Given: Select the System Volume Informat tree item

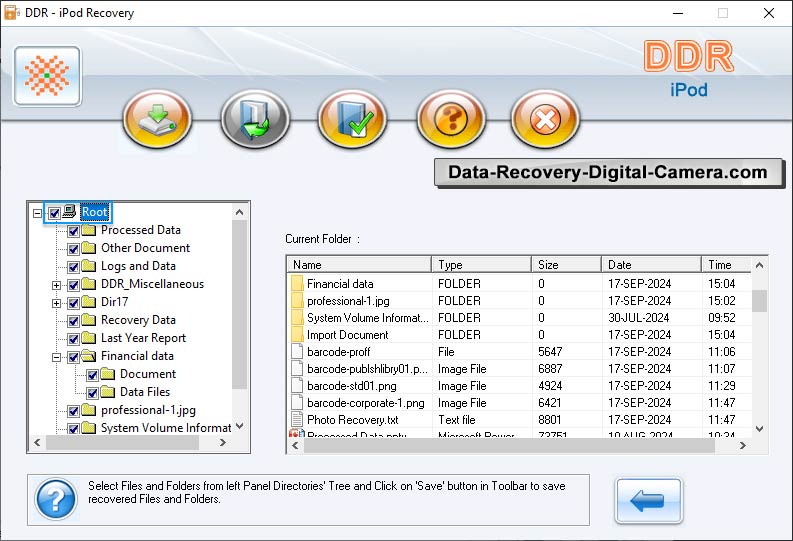Looking at the screenshot, I should [x=166, y=428].
